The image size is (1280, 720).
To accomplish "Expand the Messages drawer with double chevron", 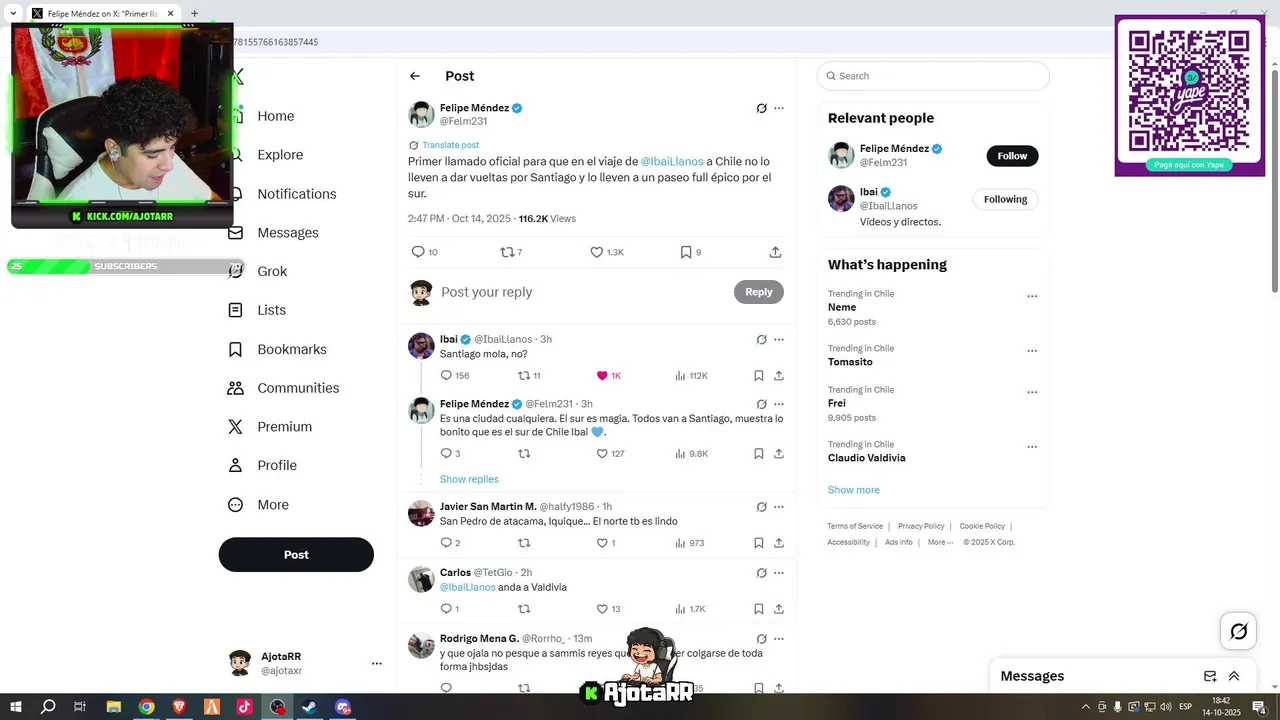I will [x=1234, y=676].
